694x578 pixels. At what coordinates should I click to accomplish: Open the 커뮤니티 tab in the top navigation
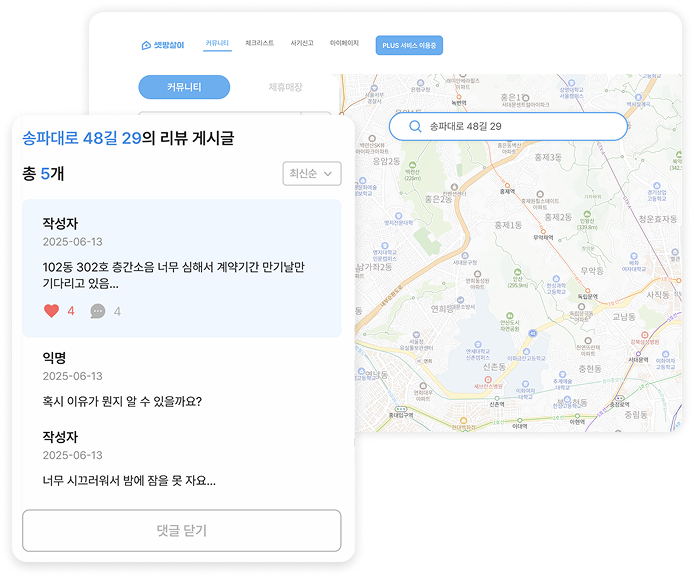(x=217, y=44)
